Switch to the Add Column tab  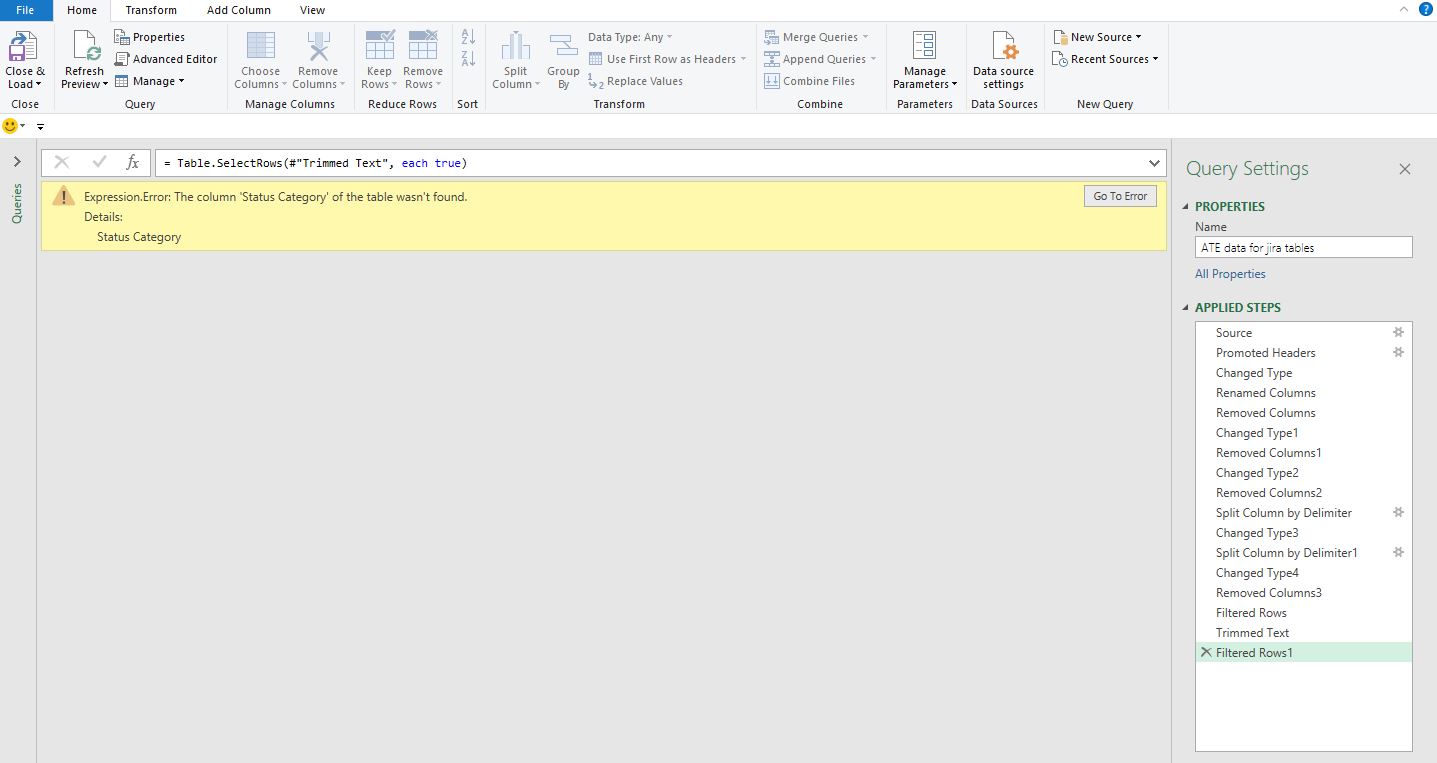(x=238, y=10)
